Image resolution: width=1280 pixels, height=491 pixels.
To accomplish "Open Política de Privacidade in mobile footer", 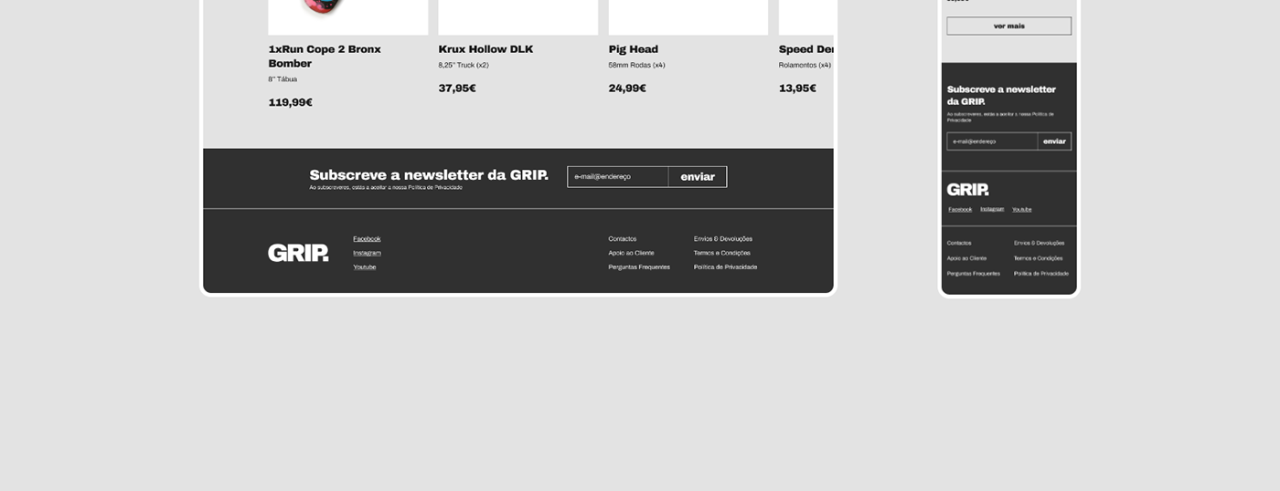I will click(1041, 273).
